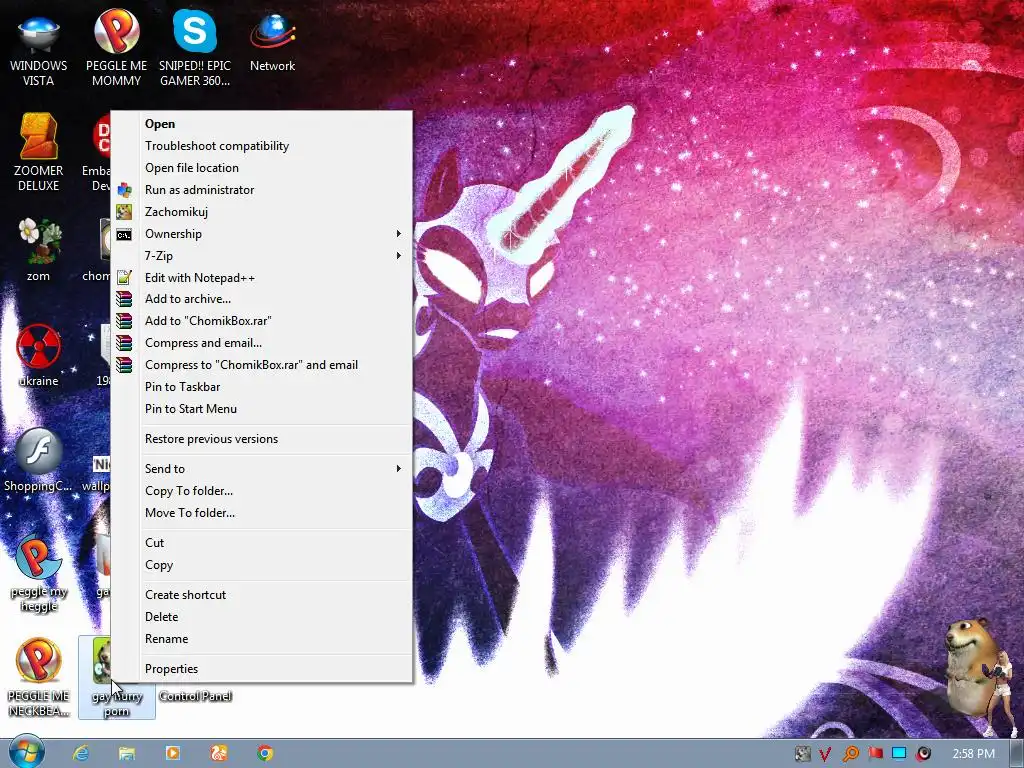Select Pin to Taskbar

(262, 387)
